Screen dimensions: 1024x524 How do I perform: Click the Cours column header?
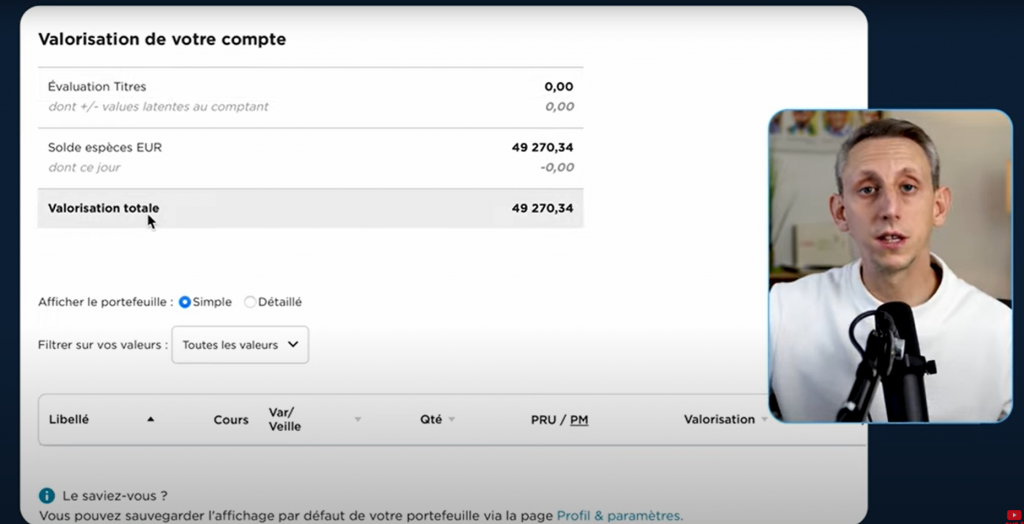[x=231, y=420]
